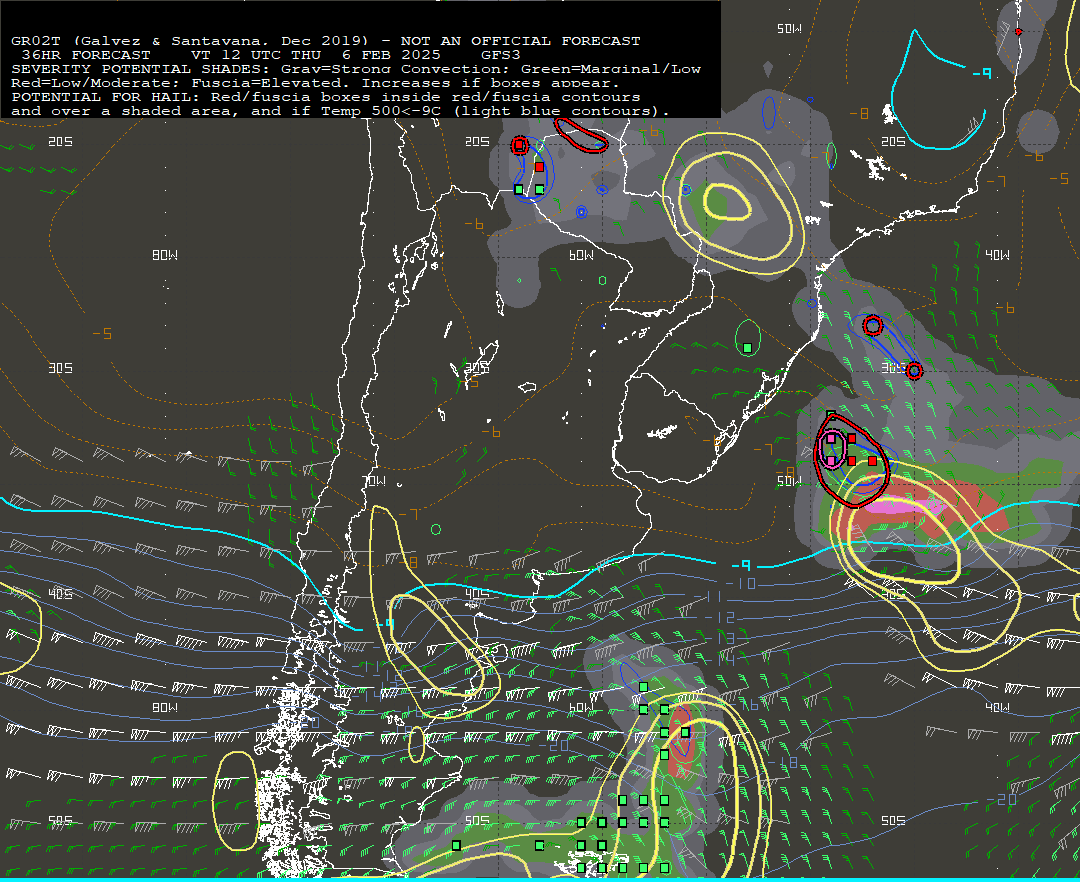
Task: Click the red dot marker on the northeast Brazil coast
Action: pos(1019,31)
